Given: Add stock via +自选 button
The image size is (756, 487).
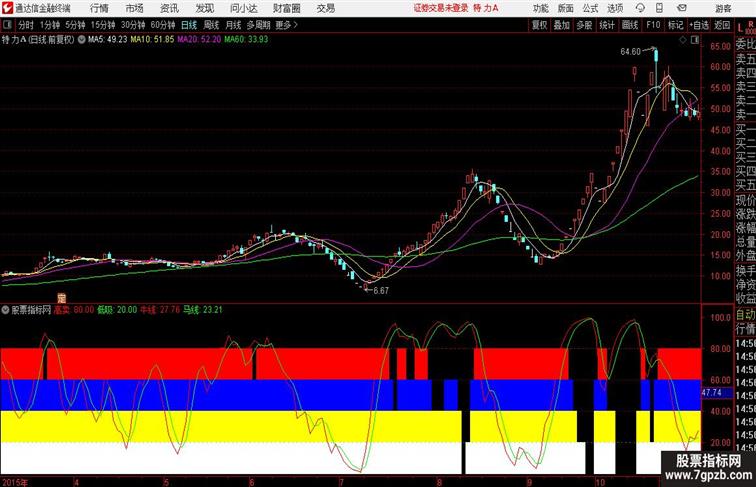Looking at the screenshot, I should point(699,25).
